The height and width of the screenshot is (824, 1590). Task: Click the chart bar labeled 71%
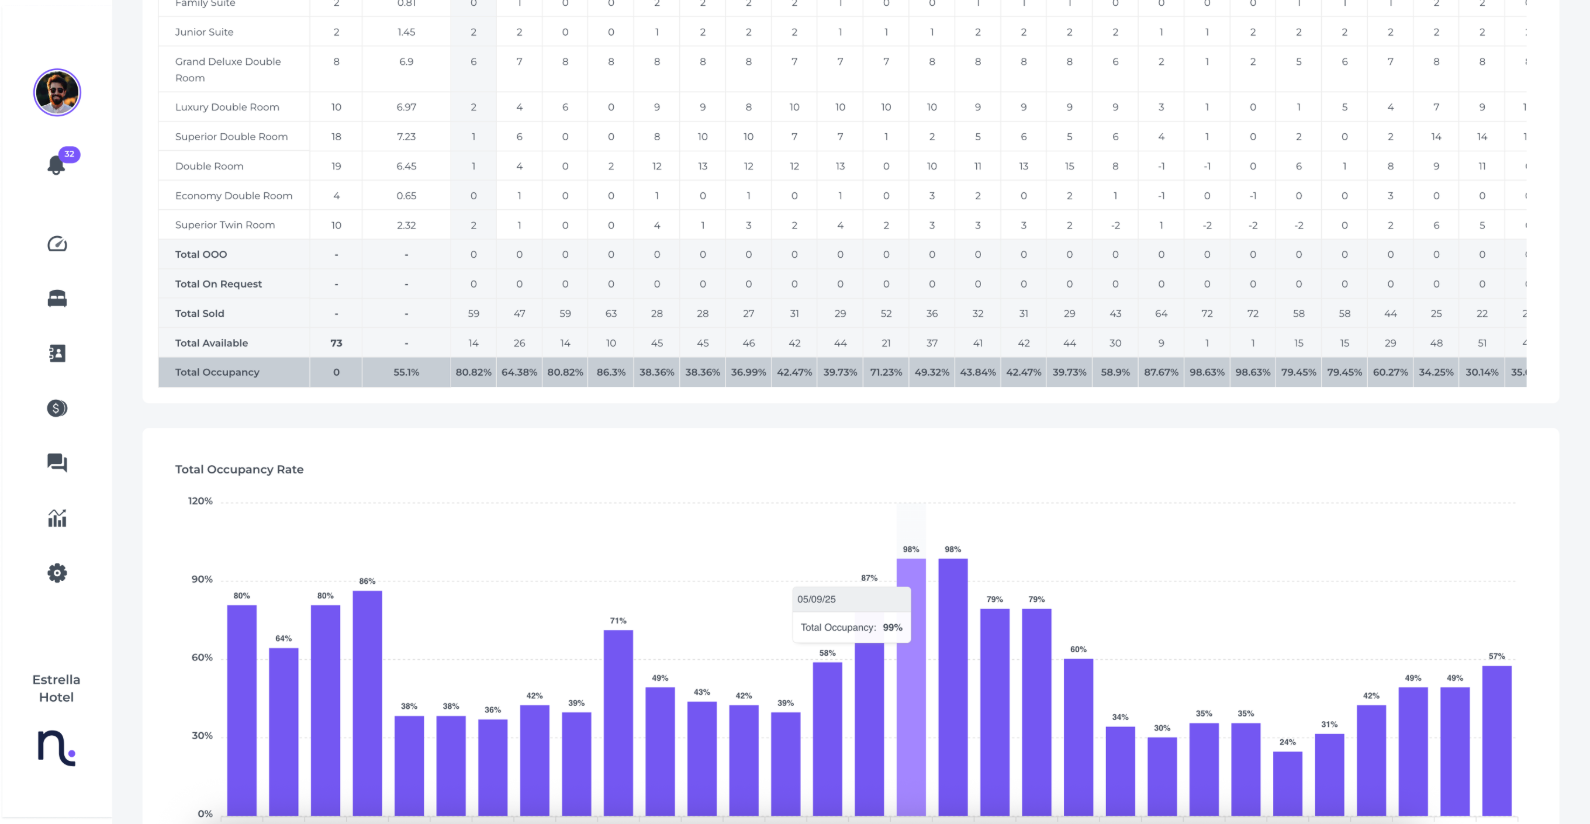click(x=618, y=722)
